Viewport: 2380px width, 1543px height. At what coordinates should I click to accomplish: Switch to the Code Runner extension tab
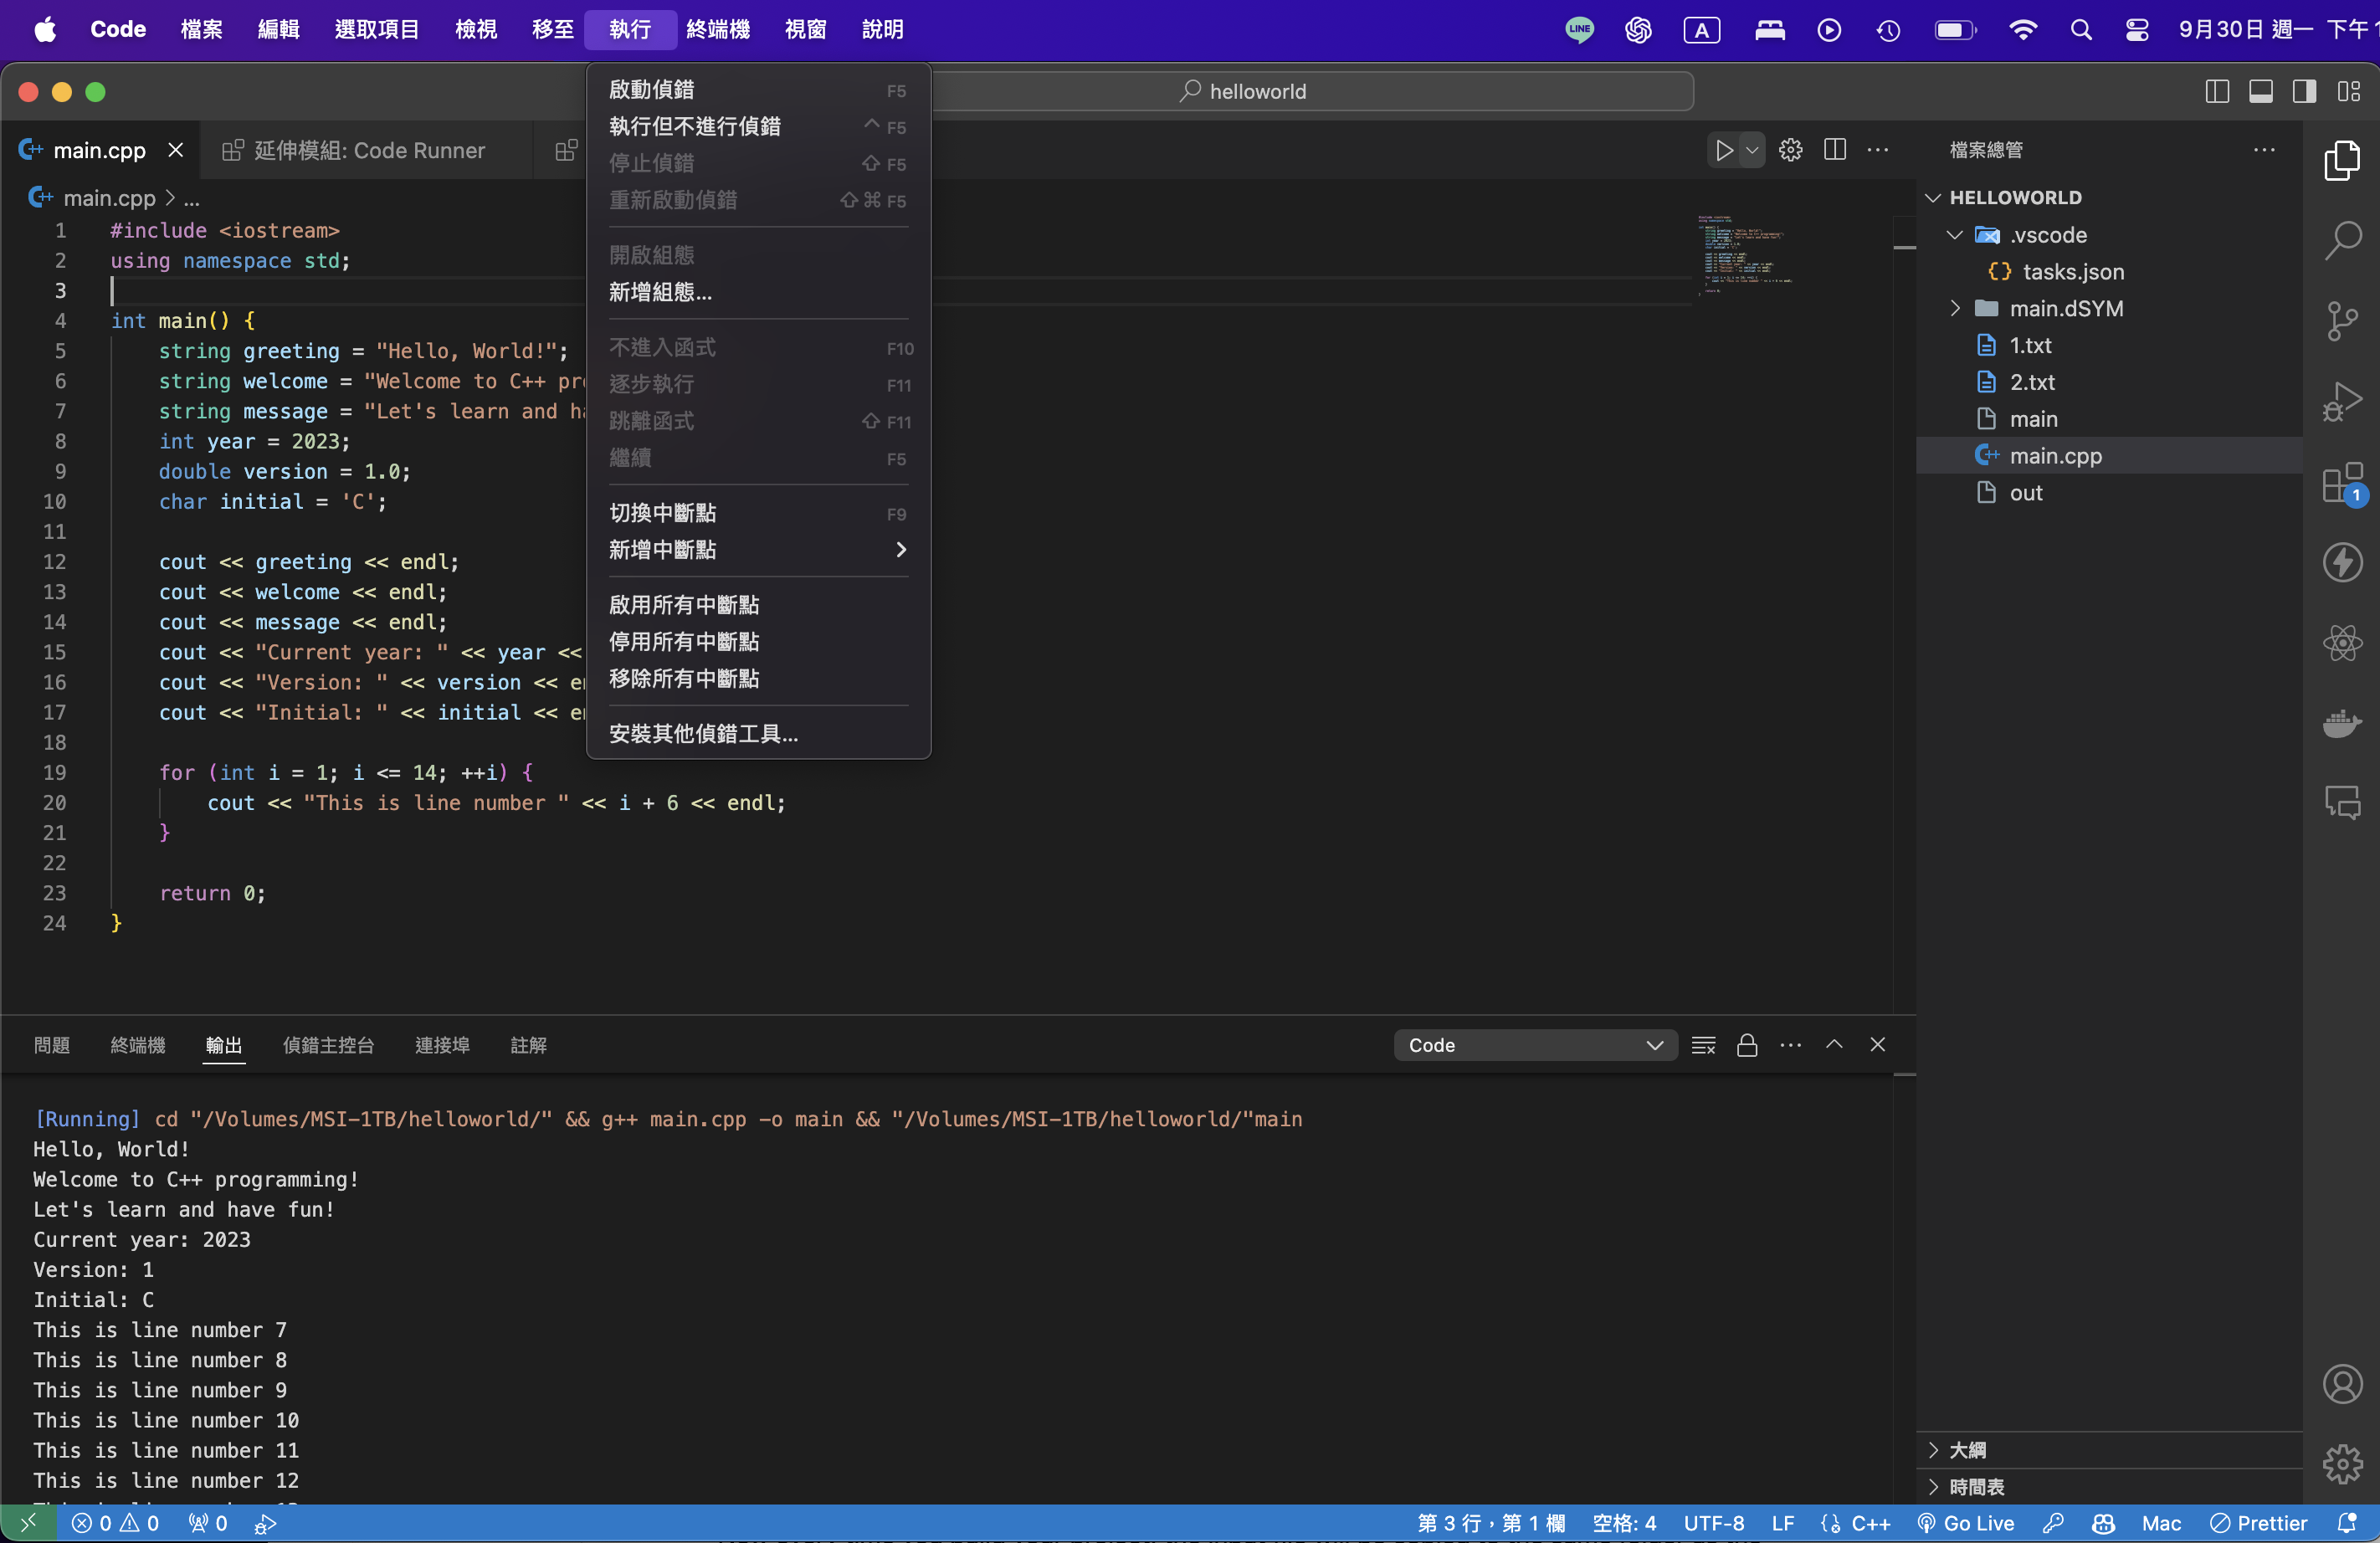[366, 150]
